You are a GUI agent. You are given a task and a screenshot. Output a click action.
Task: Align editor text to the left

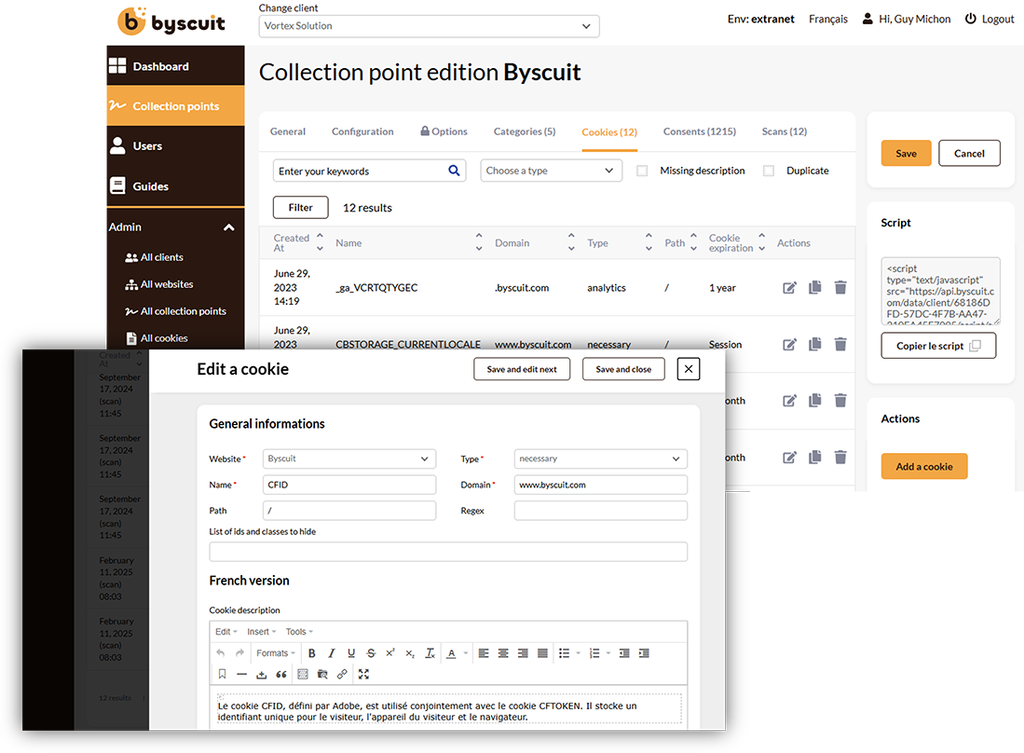483,653
